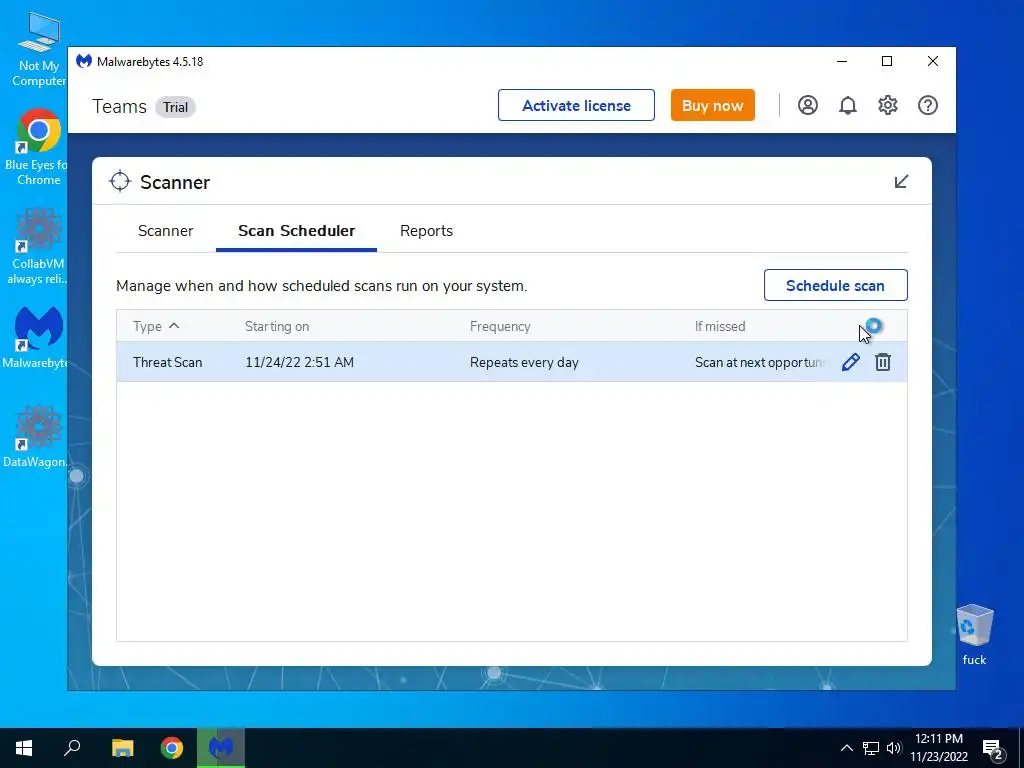1024x768 pixels.
Task: Open the recycle bin on the desktop
Action: click(974, 635)
